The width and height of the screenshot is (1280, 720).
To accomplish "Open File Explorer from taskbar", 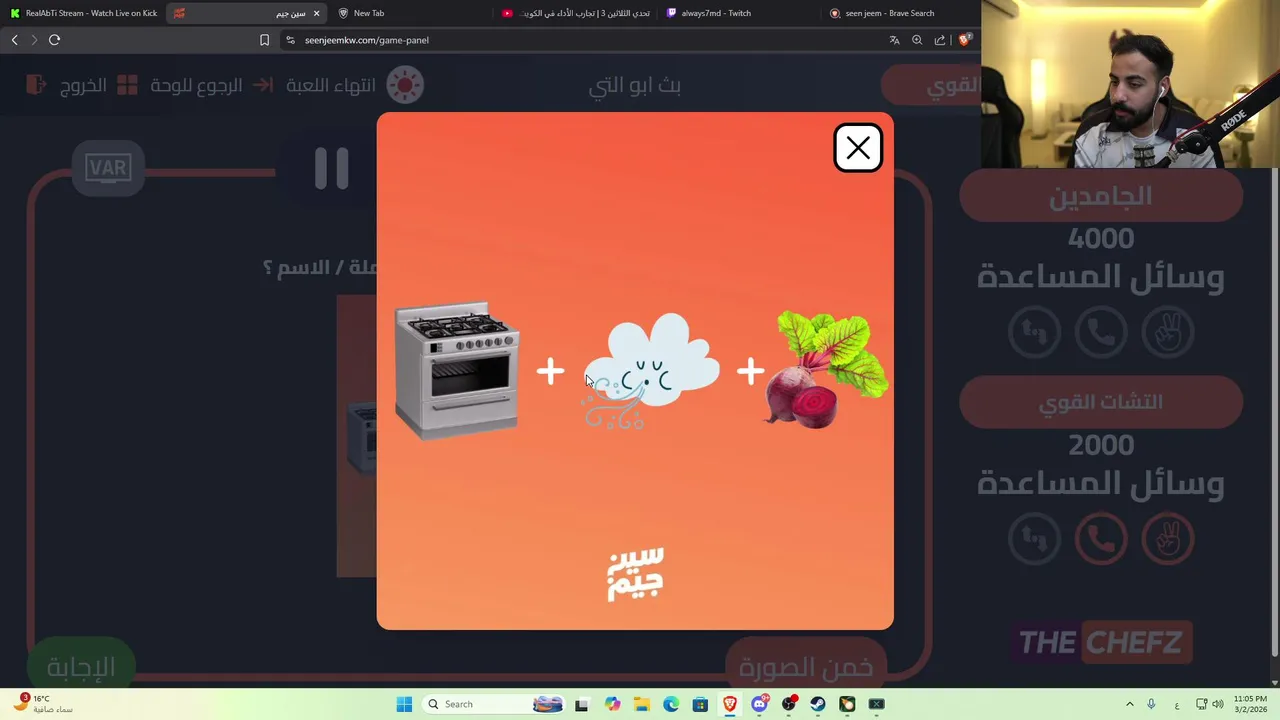I will tap(641, 704).
